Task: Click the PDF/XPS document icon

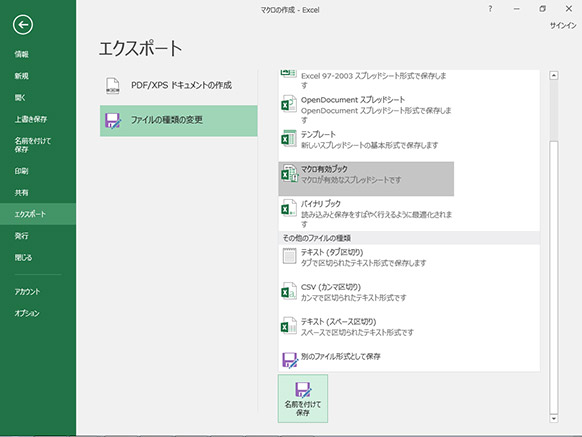Action: click(112, 85)
